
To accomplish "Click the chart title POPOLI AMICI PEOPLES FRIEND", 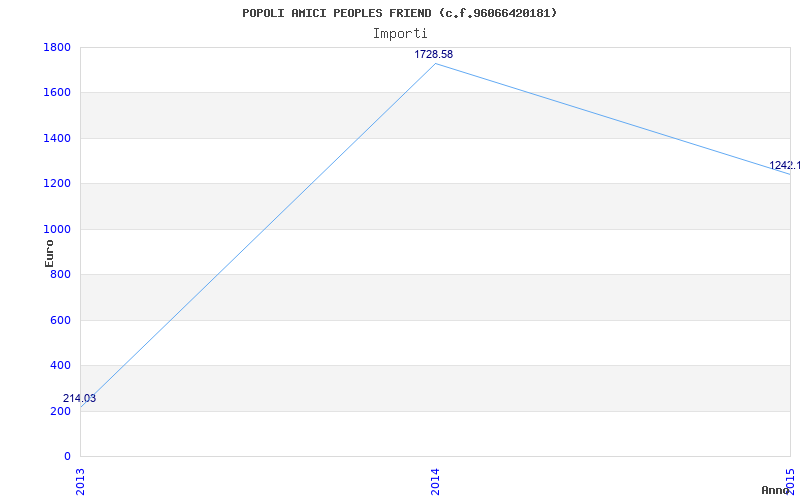I will pos(400,13).
